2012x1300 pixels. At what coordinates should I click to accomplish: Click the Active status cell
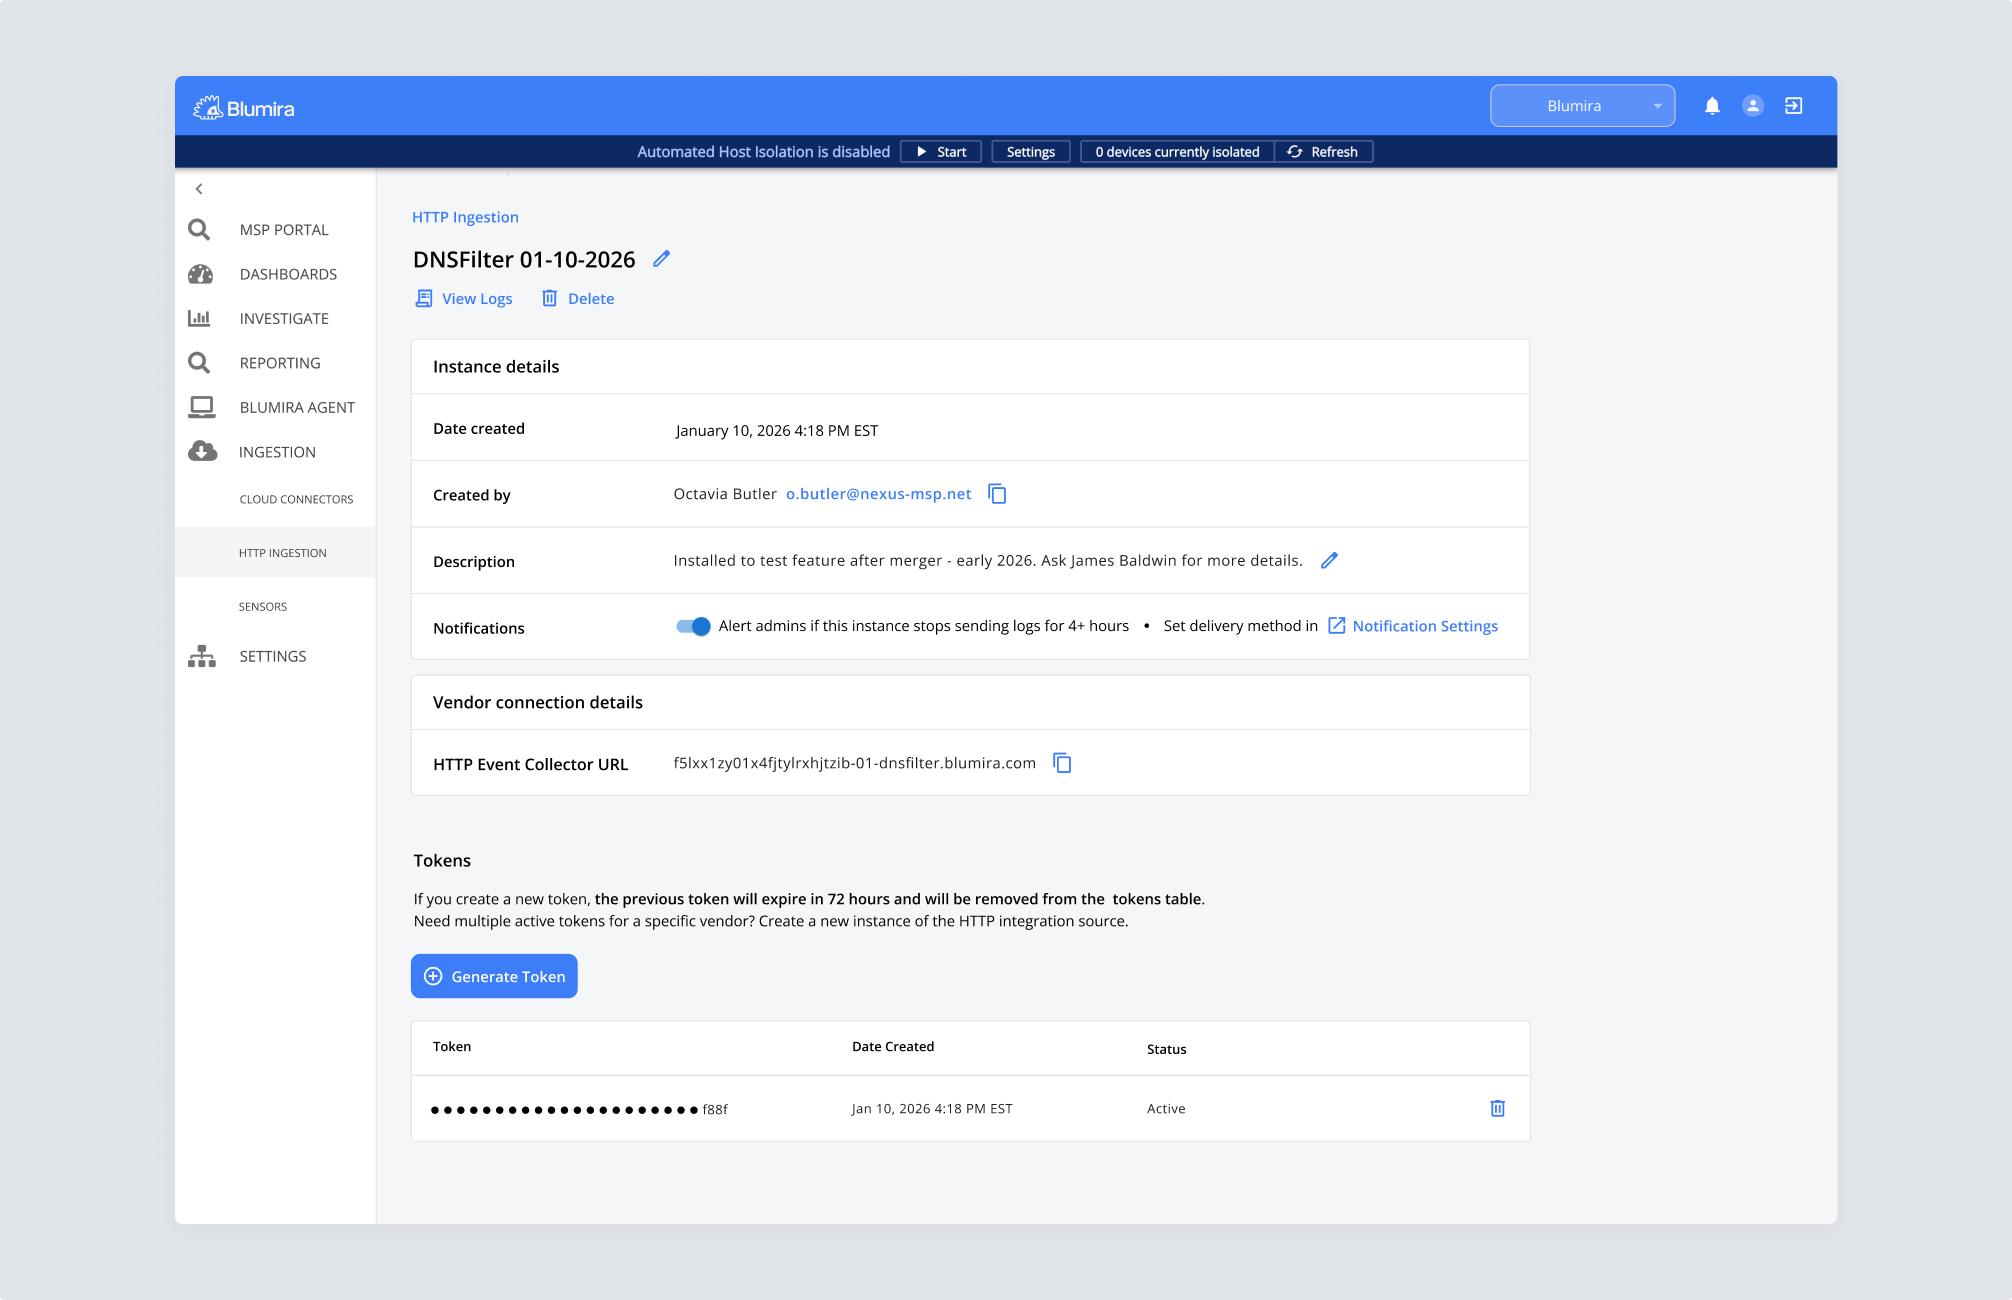point(1166,1109)
